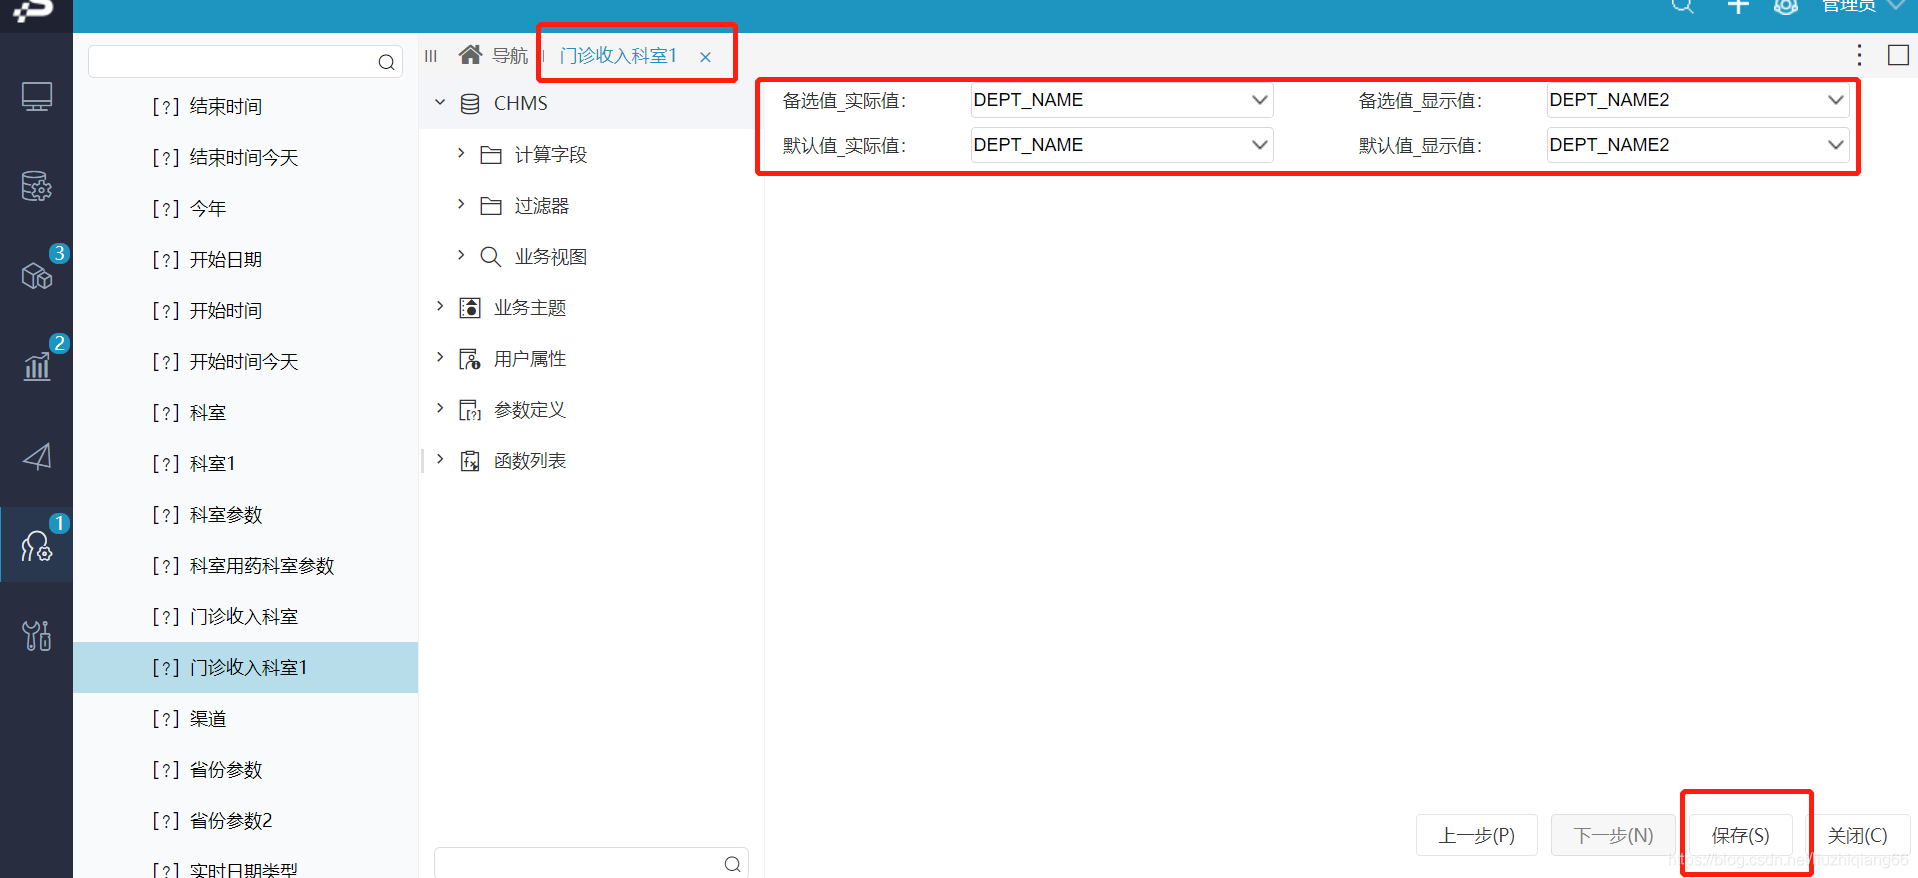Select parameter 结束时间今天
The height and width of the screenshot is (878, 1918).
pos(245,157)
